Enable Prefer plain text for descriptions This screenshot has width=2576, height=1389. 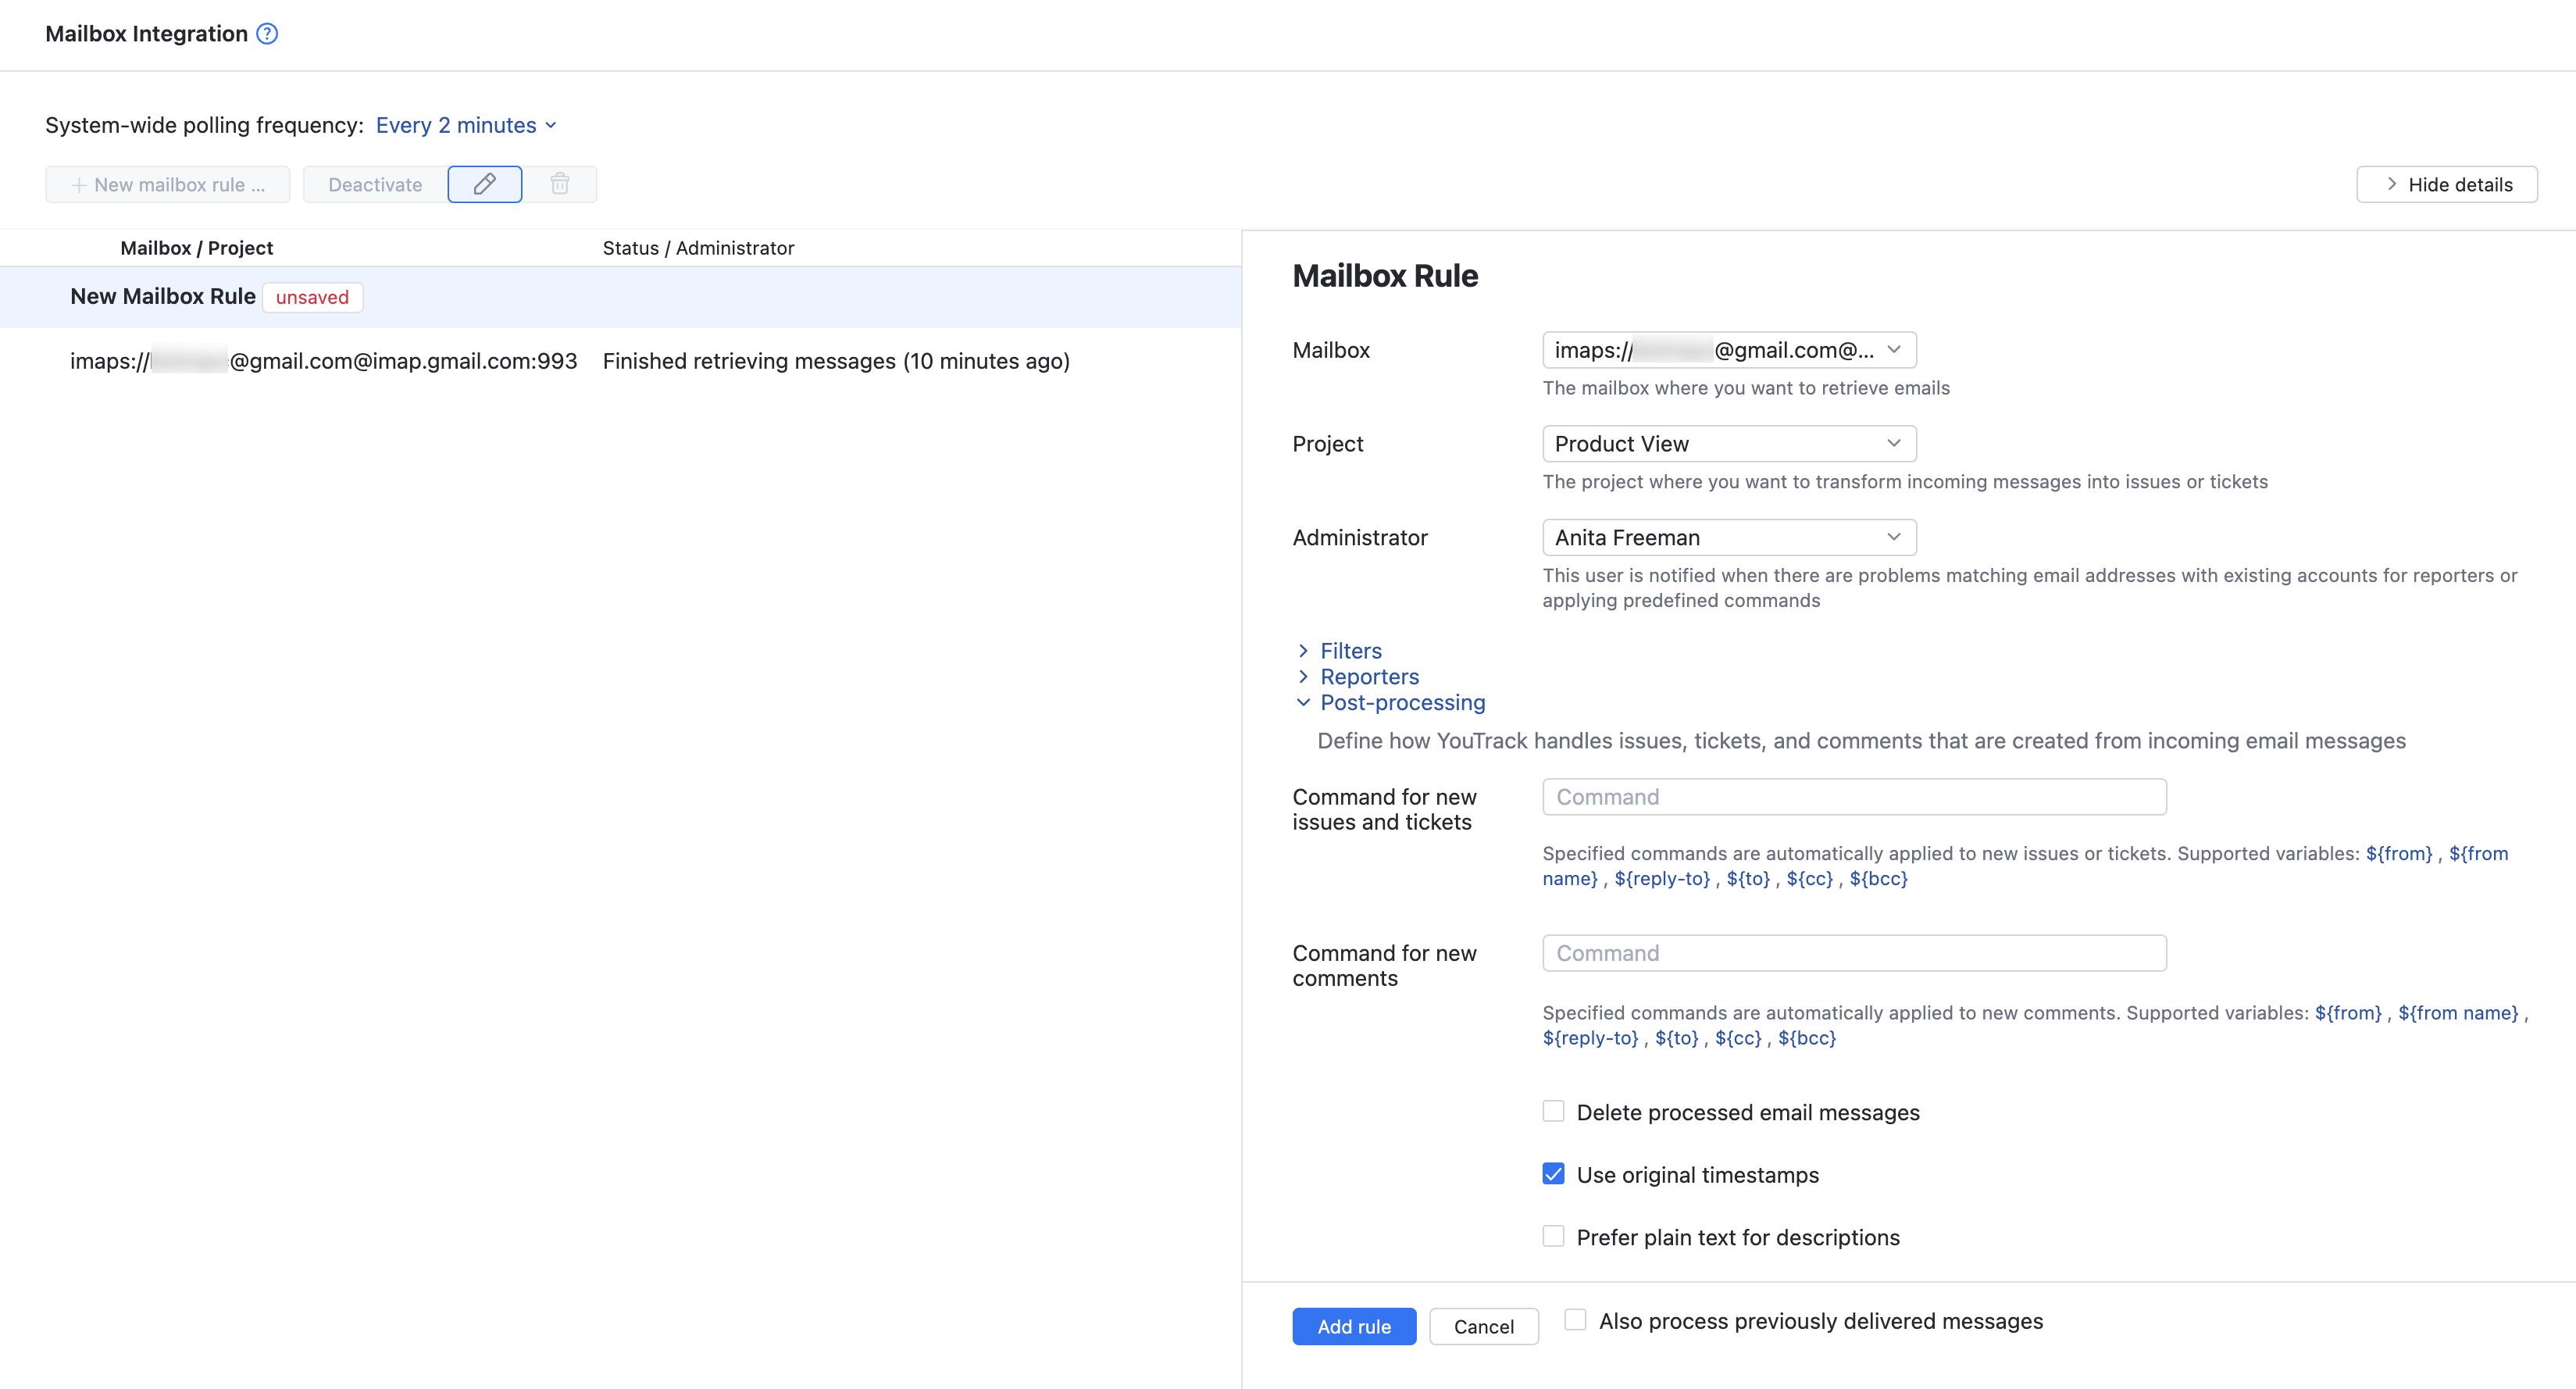1553,1236
